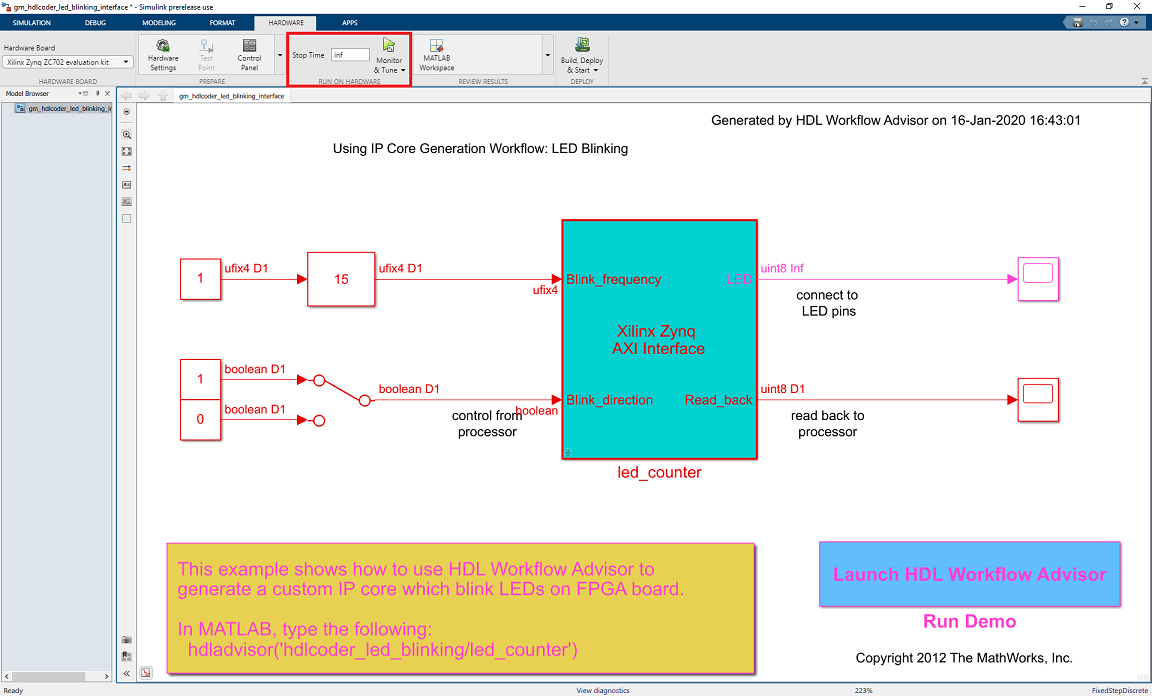1152x696 pixels.
Task: Close the Model Browser panel
Action: 108,93
